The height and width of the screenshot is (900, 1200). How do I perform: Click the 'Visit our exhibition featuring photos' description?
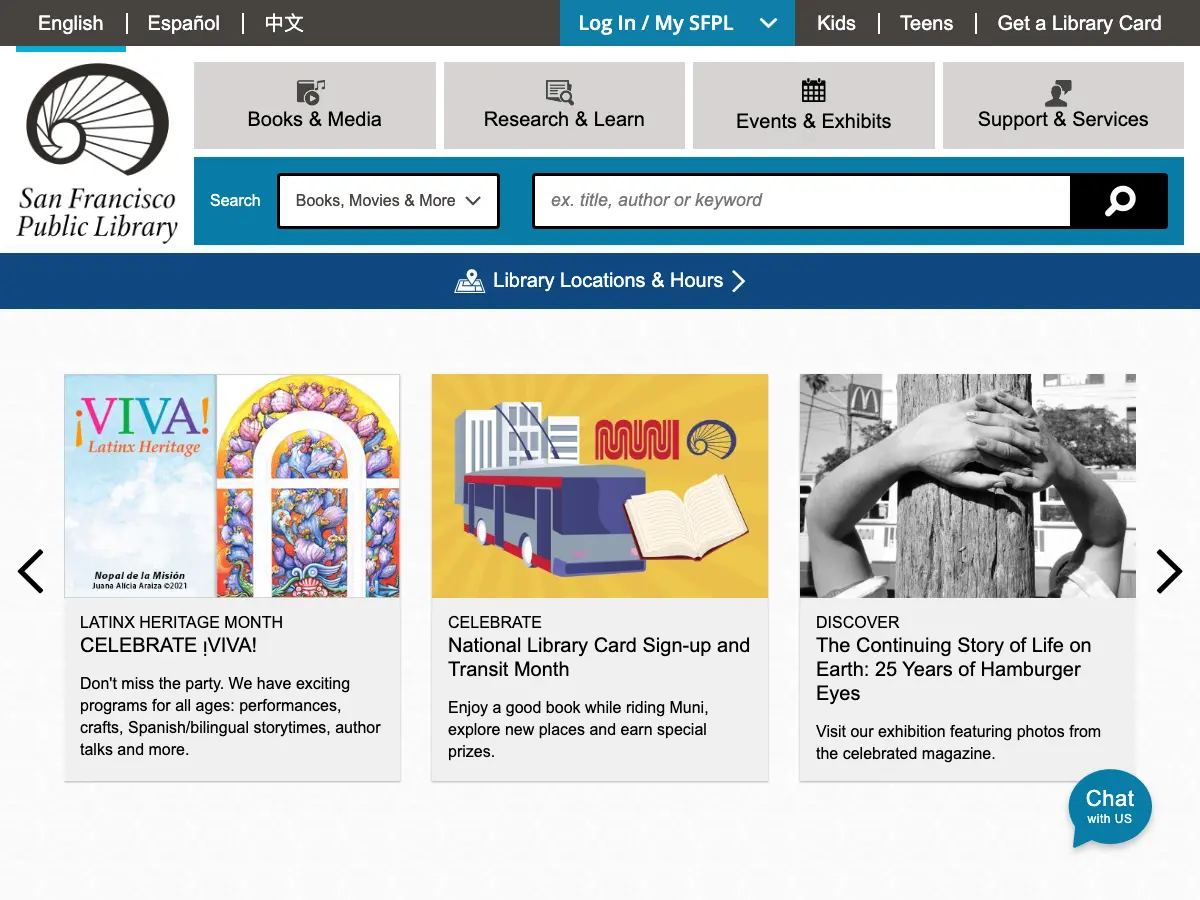958,743
